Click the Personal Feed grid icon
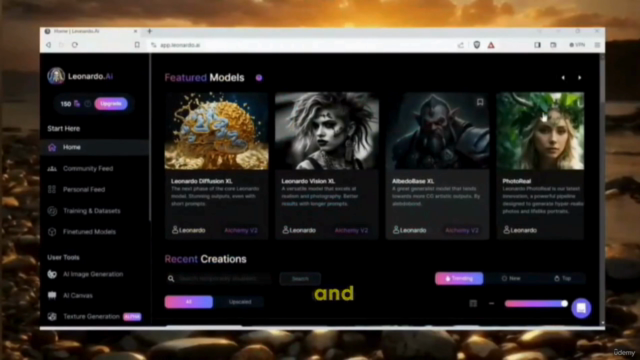Viewport: 640px width, 360px height. 52,189
